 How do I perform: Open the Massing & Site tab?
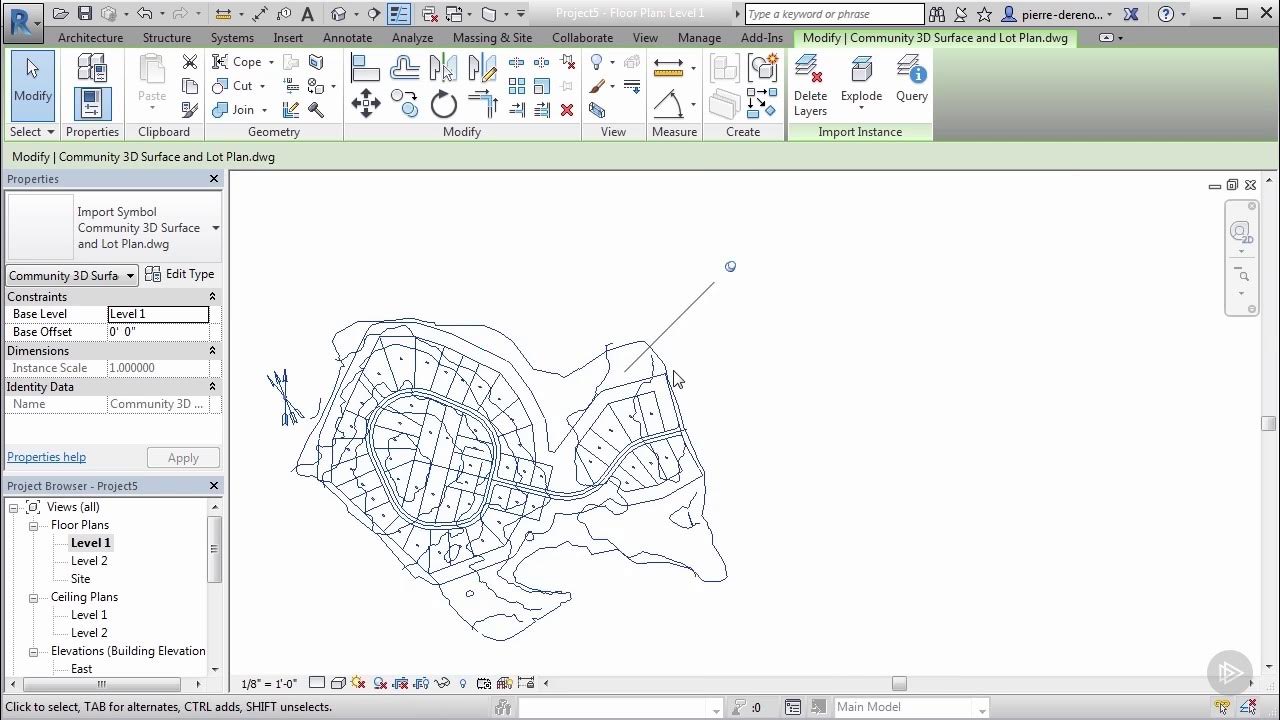pos(492,38)
